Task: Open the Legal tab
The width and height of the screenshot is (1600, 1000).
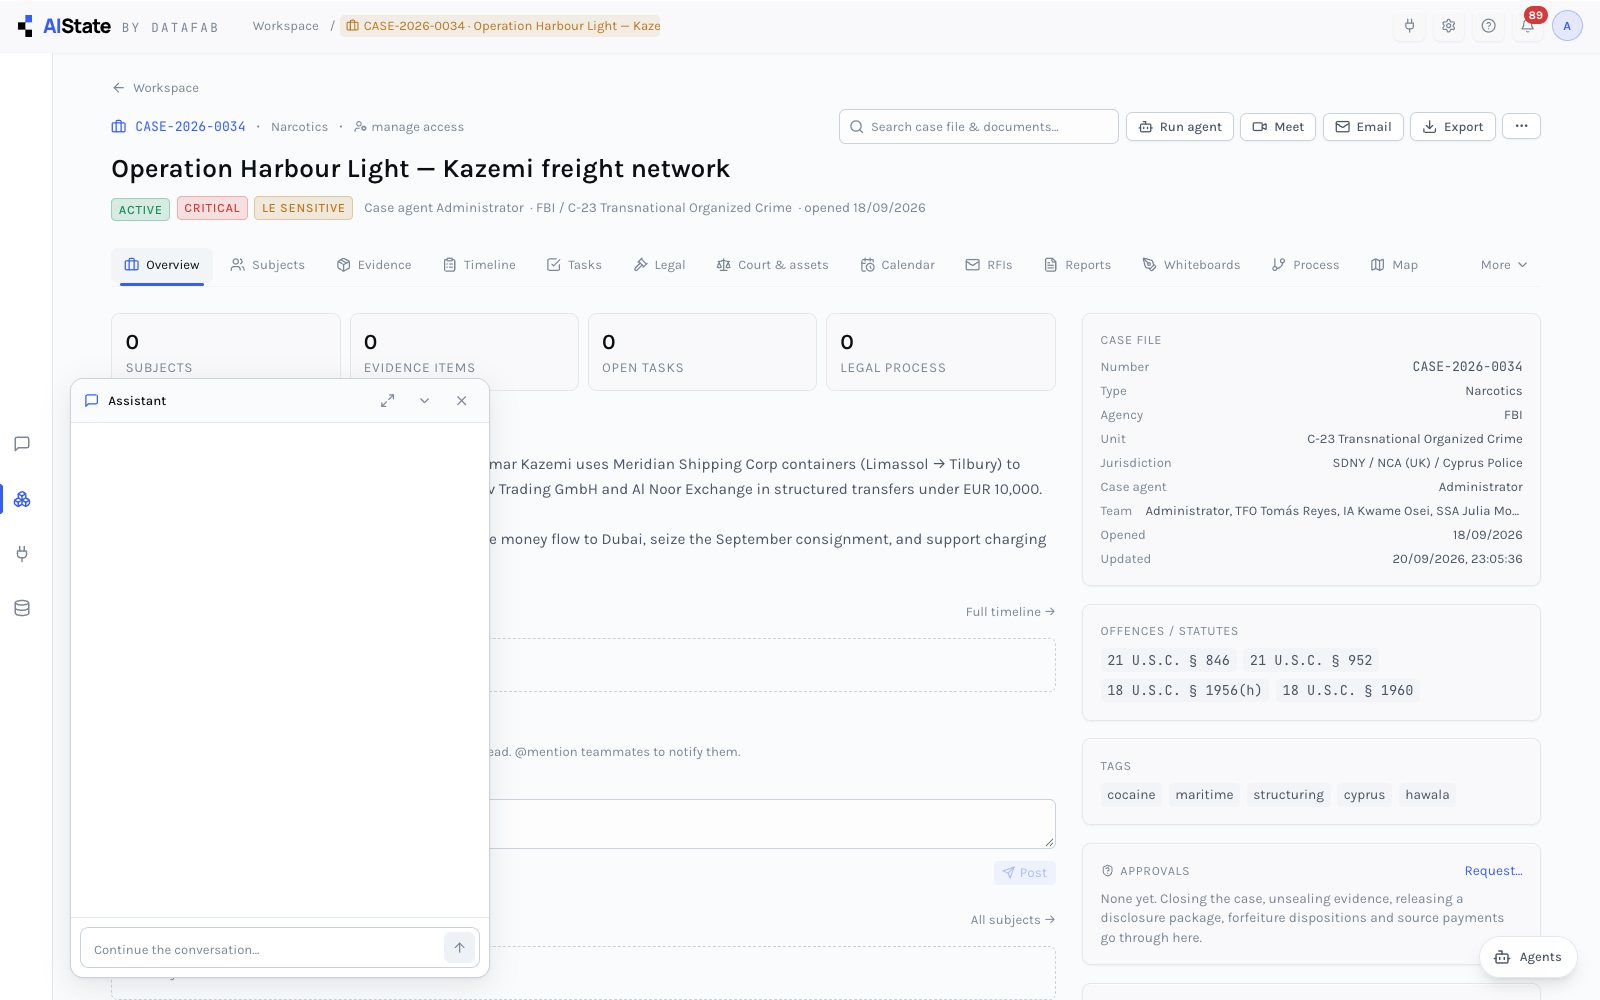Action: (659, 265)
